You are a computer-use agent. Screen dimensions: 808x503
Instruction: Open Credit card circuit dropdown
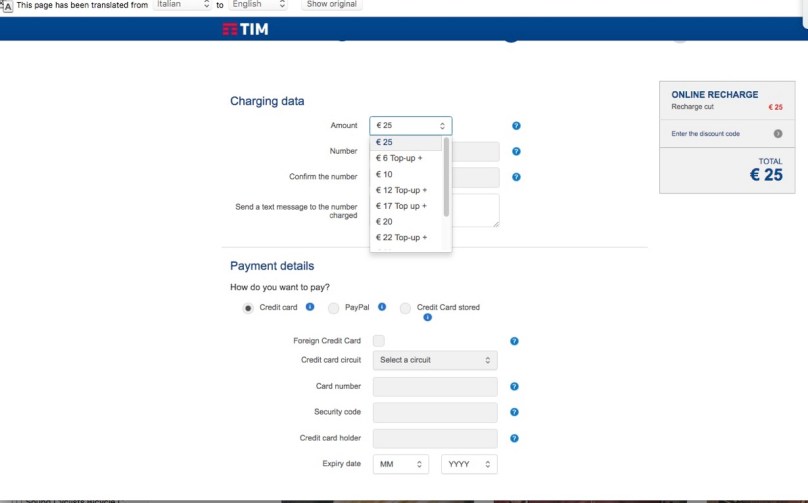click(x=435, y=360)
